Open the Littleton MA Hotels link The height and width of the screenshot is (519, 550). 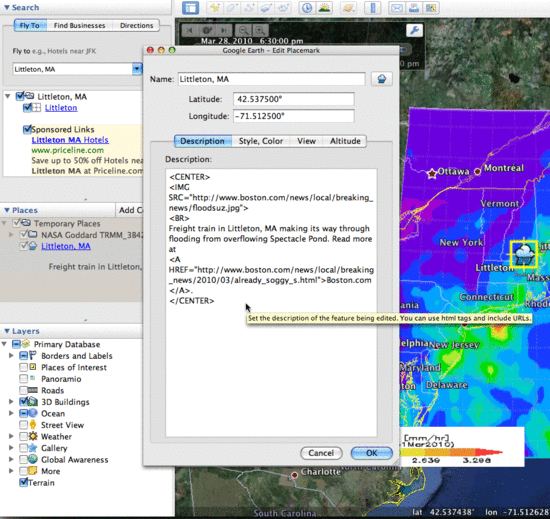70,140
